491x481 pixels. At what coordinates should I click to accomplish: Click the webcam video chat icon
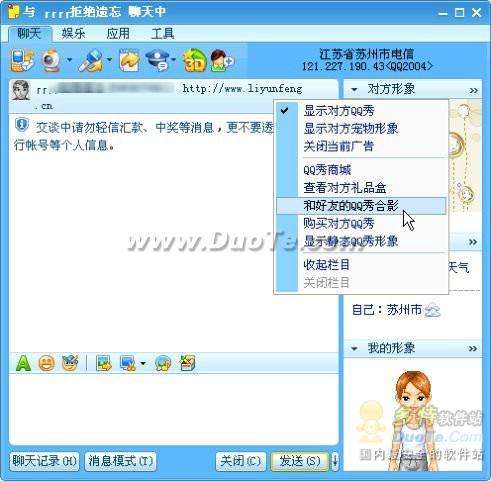click(x=52, y=61)
